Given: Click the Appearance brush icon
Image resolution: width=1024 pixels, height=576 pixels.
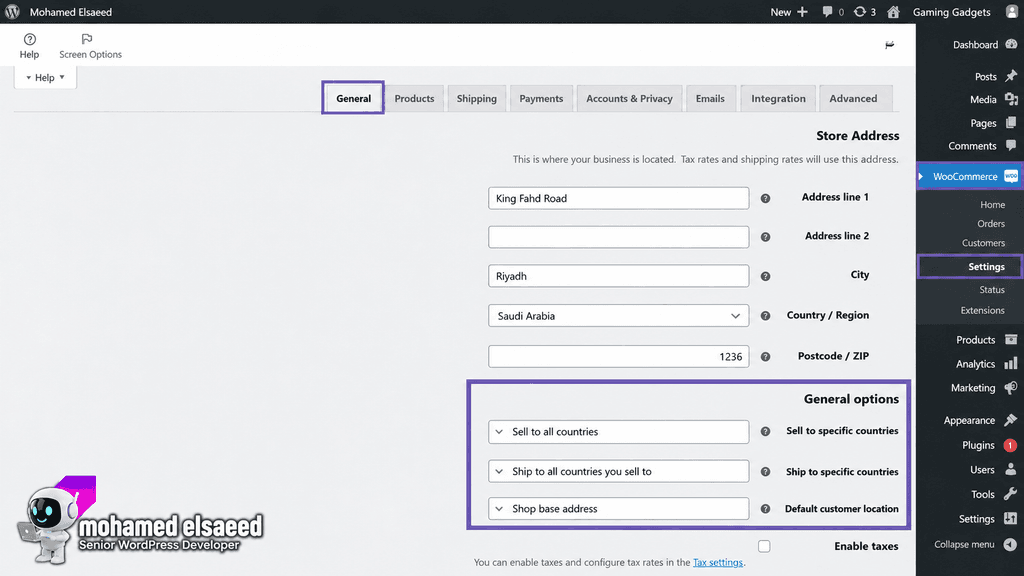Looking at the screenshot, I should click(x=1011, y=420).
